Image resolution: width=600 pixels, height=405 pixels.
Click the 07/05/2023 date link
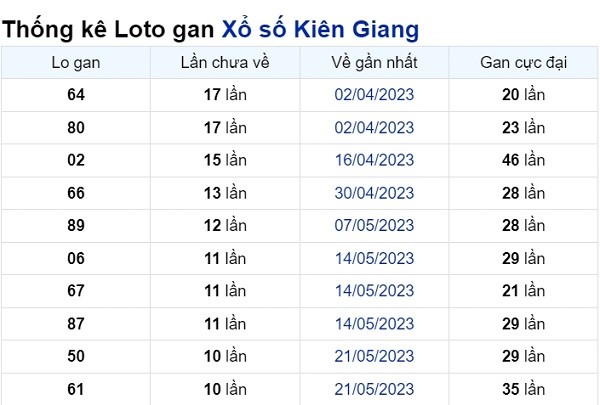[x=374, y=225]
